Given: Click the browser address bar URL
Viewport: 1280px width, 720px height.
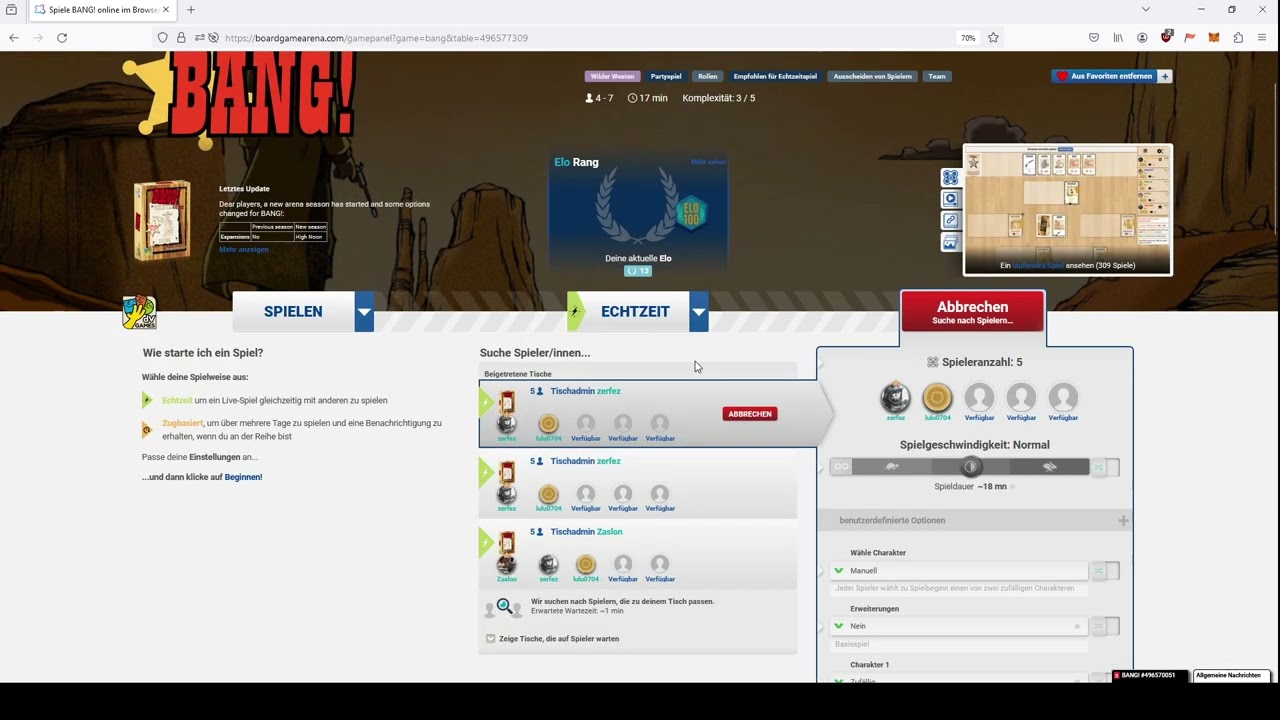Looking at the screenshot, I should pos(376,38).
